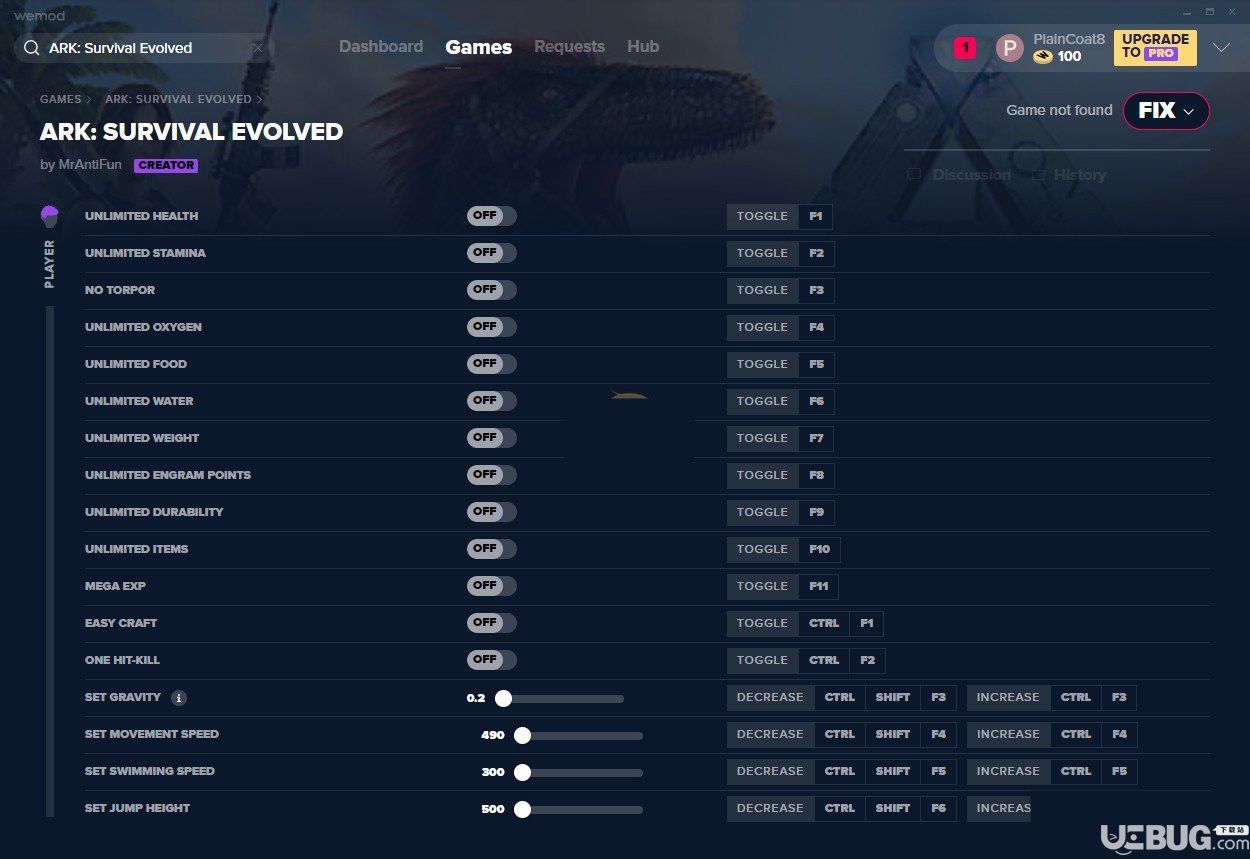Adjust the Set Movement Speed slider
1250x859 pixels.
point(579,735)
